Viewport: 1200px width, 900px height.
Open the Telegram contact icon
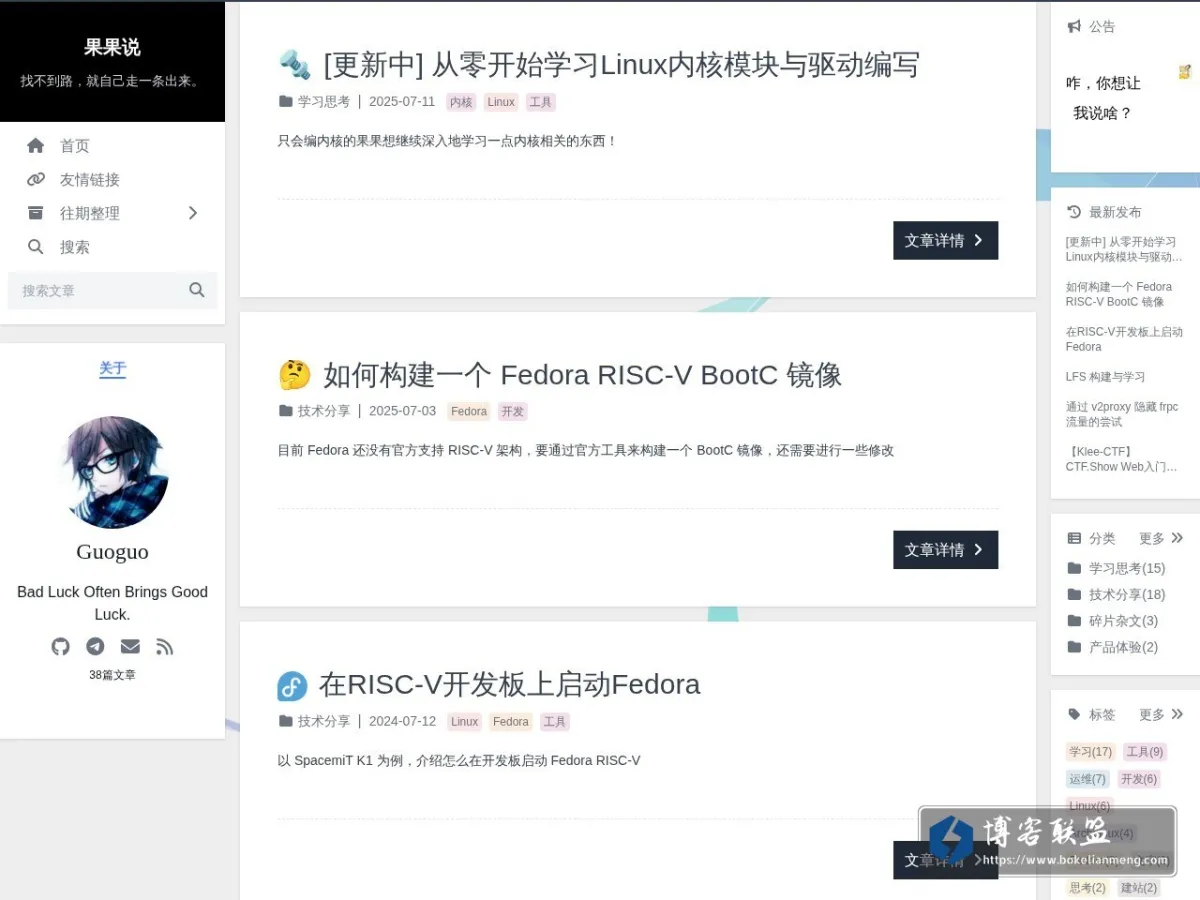tap(95, 646)
